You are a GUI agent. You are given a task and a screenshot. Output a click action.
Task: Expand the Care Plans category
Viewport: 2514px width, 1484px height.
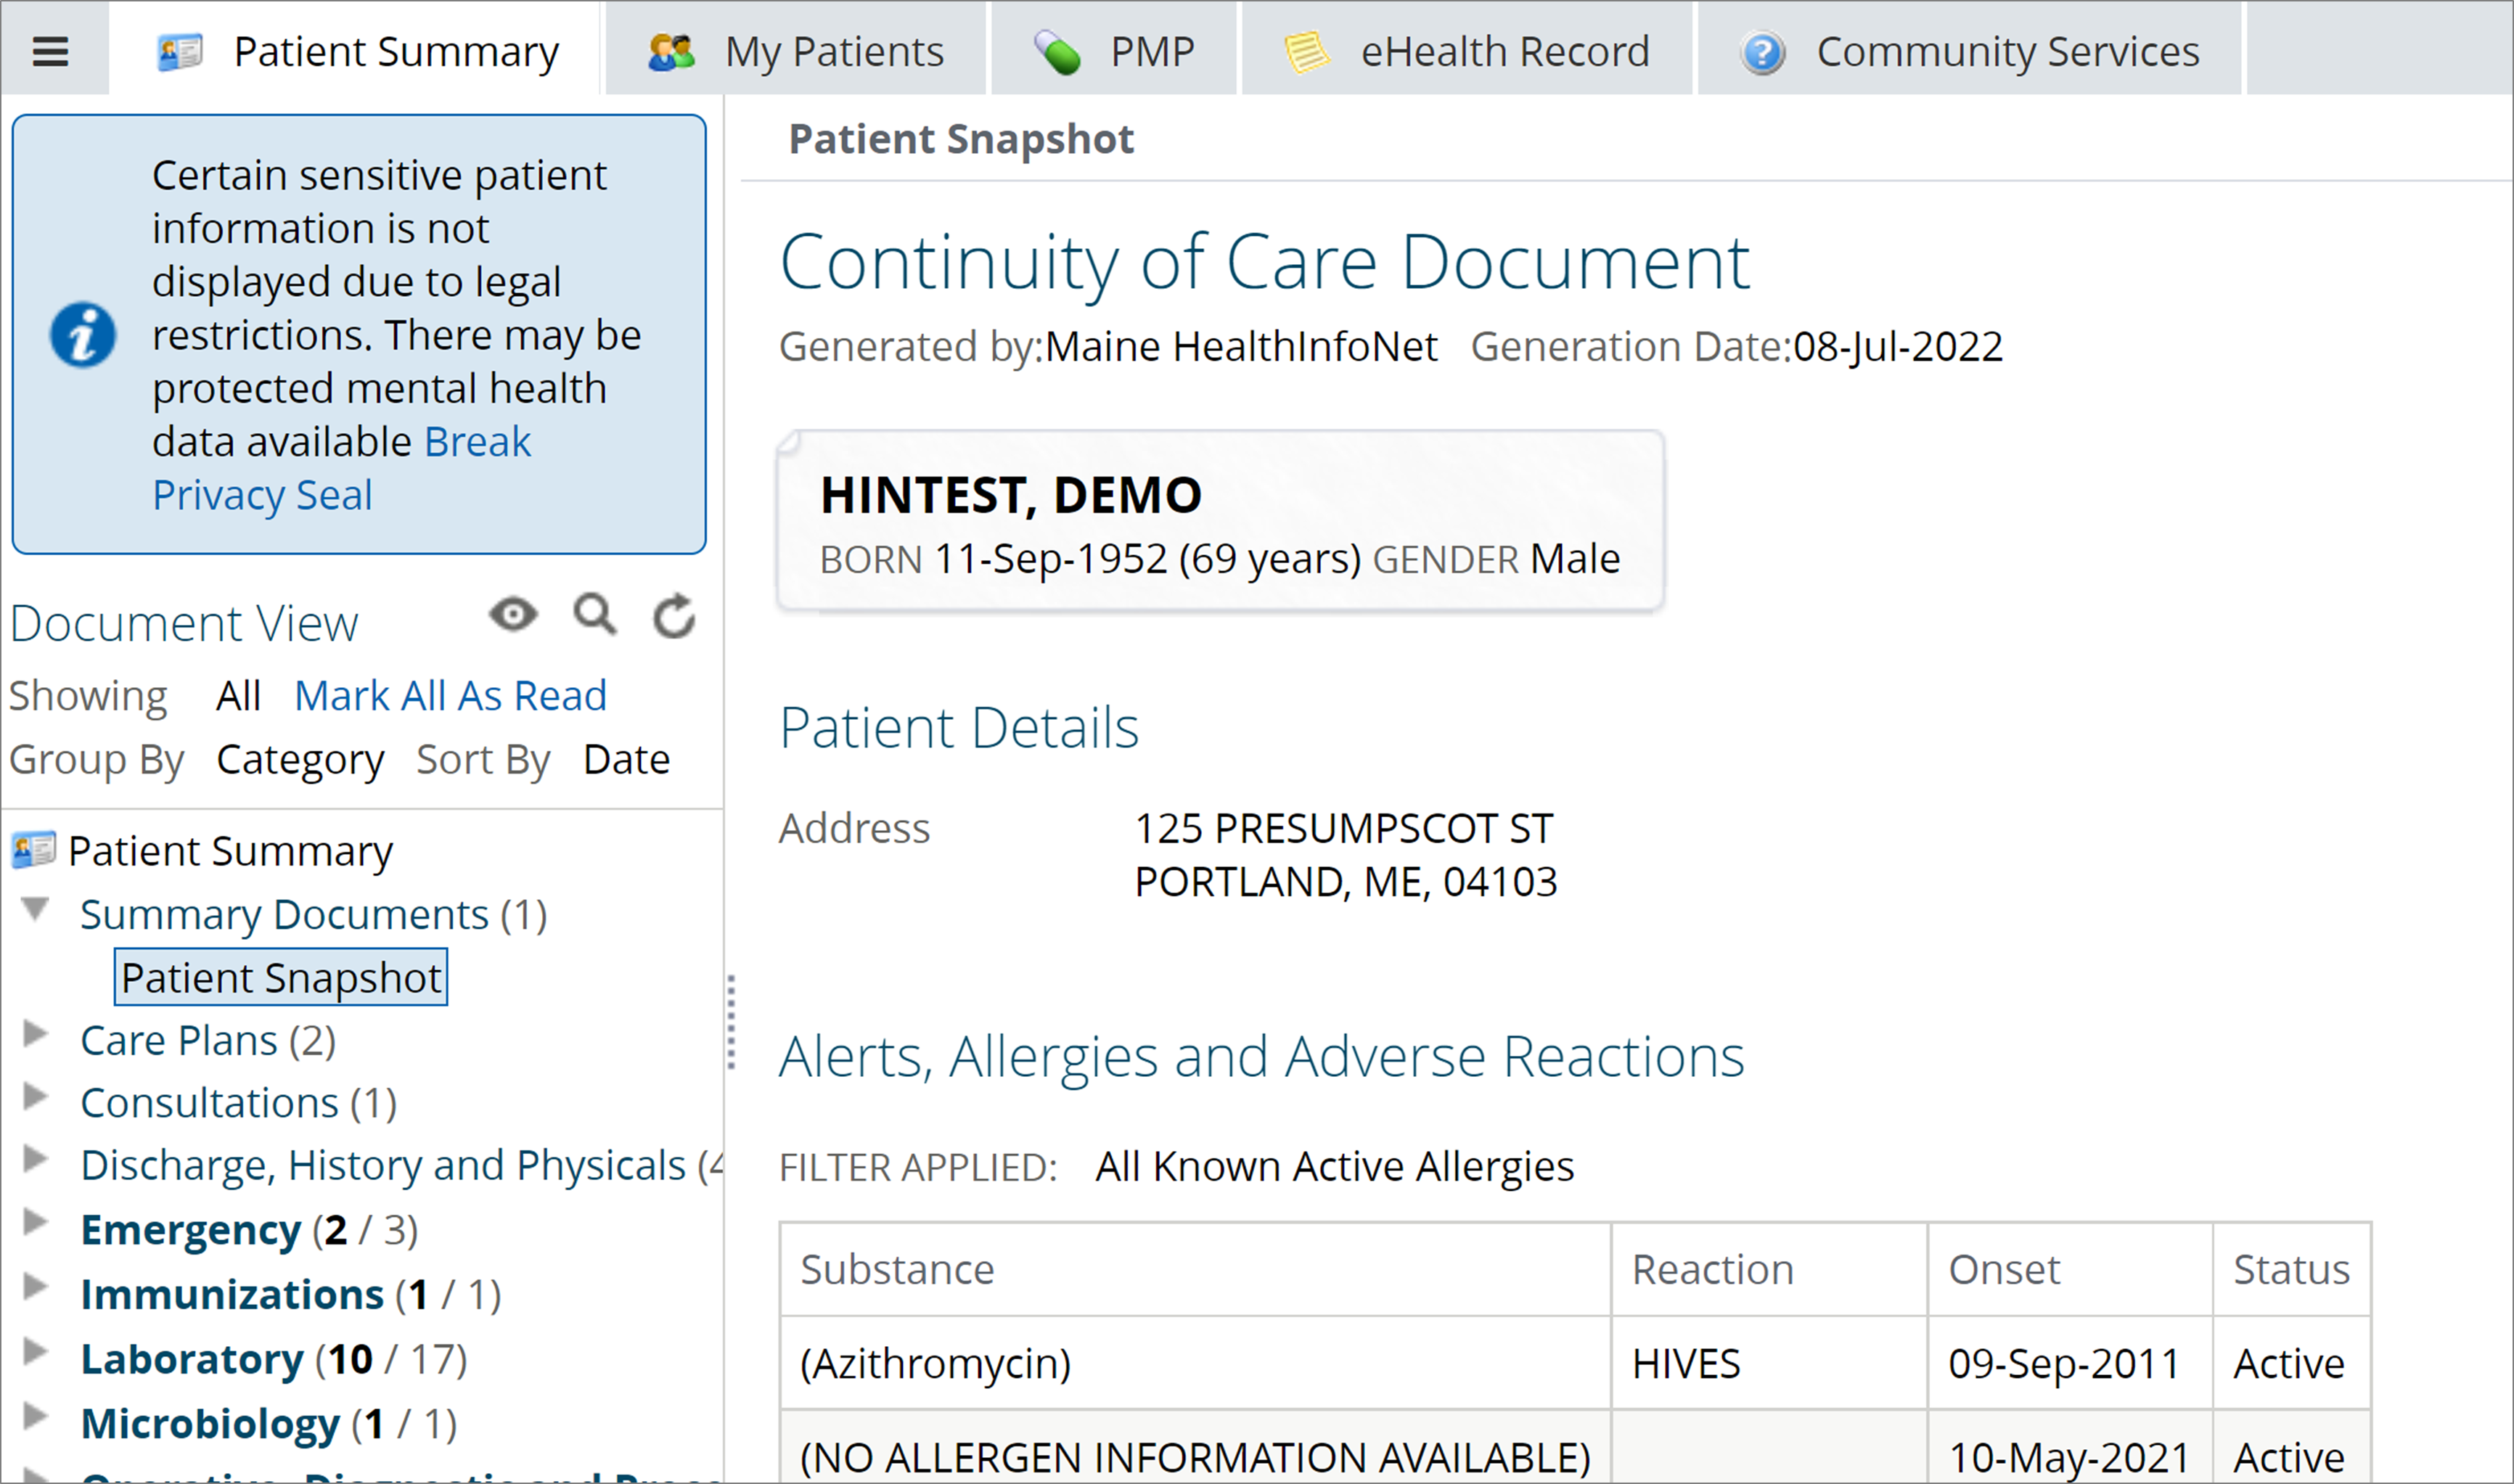[x=36, y=1034]
